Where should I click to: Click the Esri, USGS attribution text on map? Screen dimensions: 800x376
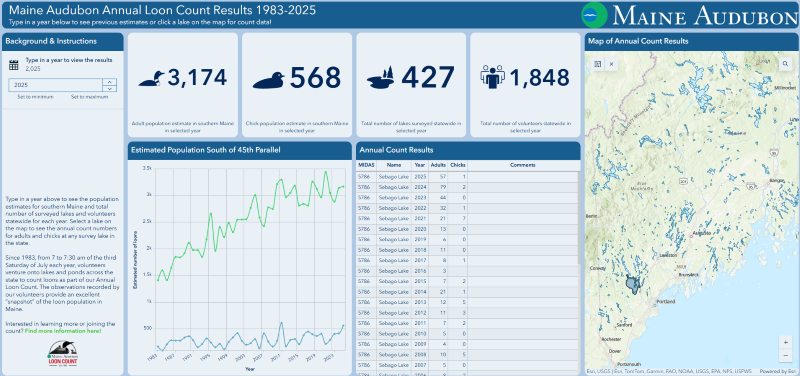668,371
